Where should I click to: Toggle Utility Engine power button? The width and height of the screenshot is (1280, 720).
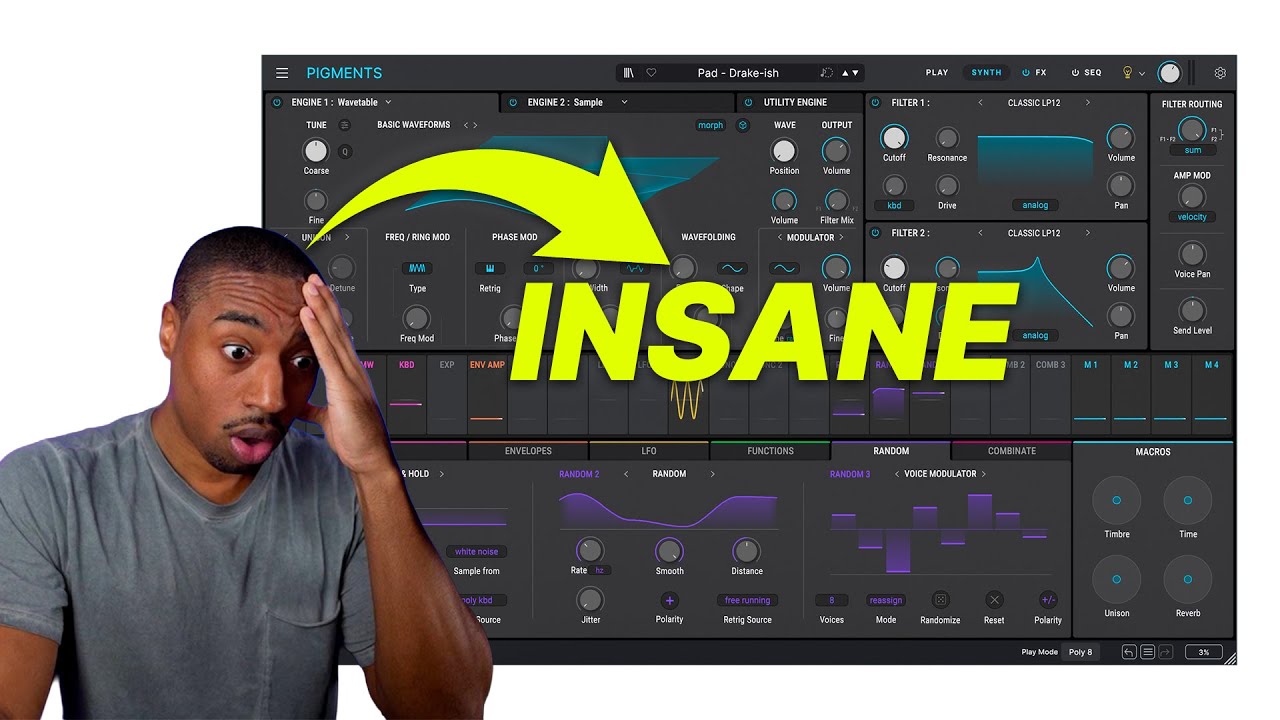coord(749,102)
